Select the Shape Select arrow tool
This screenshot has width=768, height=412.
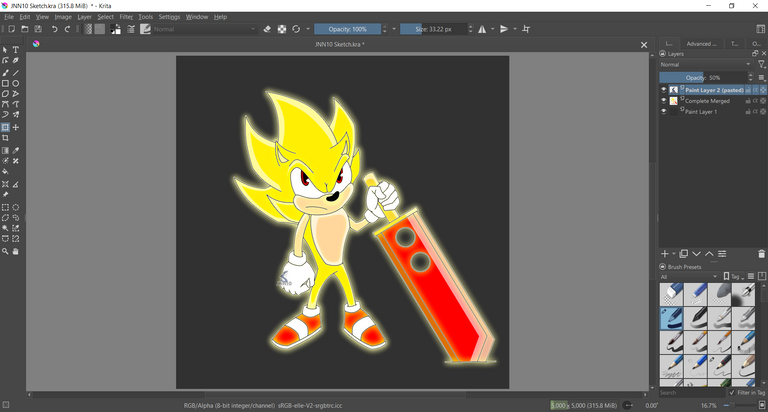(x=5, y=49)
